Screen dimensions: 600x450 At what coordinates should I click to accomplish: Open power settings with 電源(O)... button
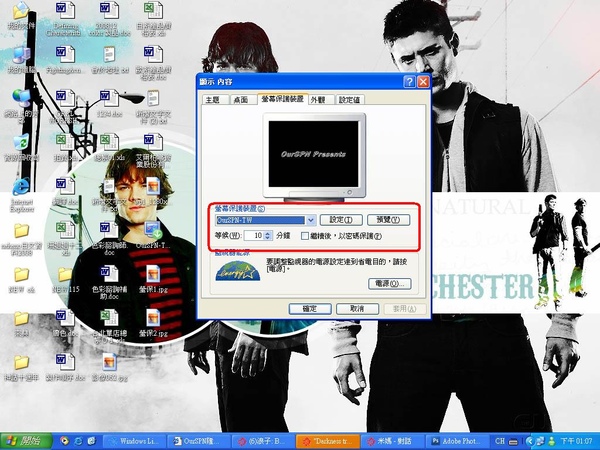pos(390,284)
